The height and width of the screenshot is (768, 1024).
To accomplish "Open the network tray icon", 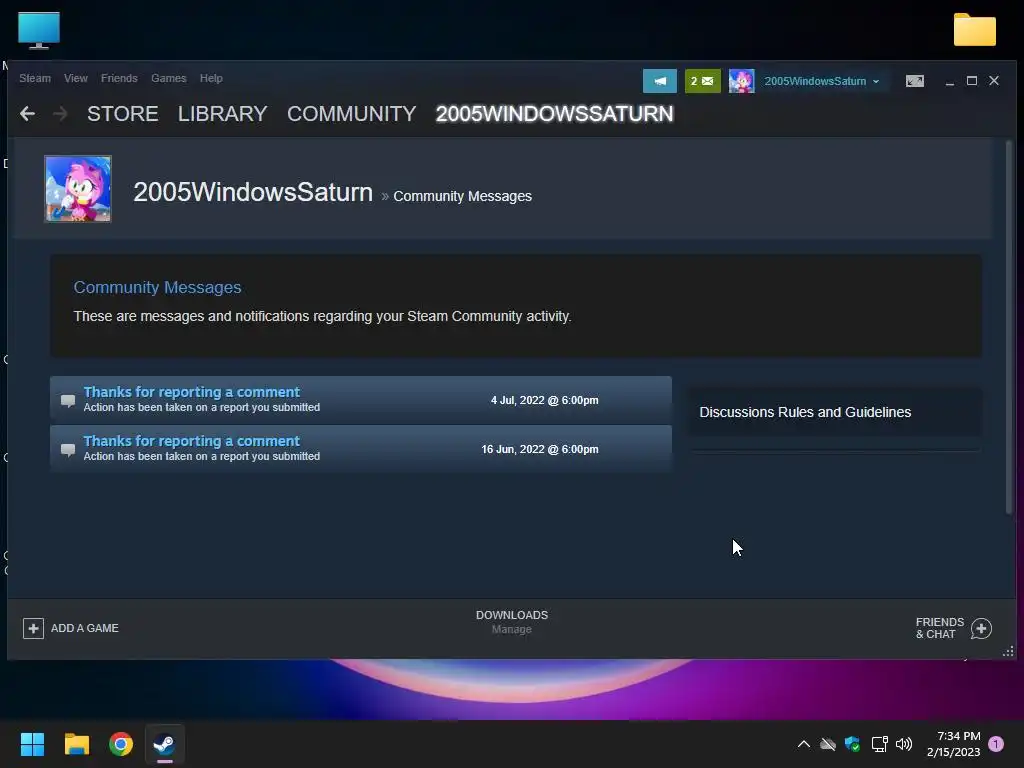I will [879, 744].
